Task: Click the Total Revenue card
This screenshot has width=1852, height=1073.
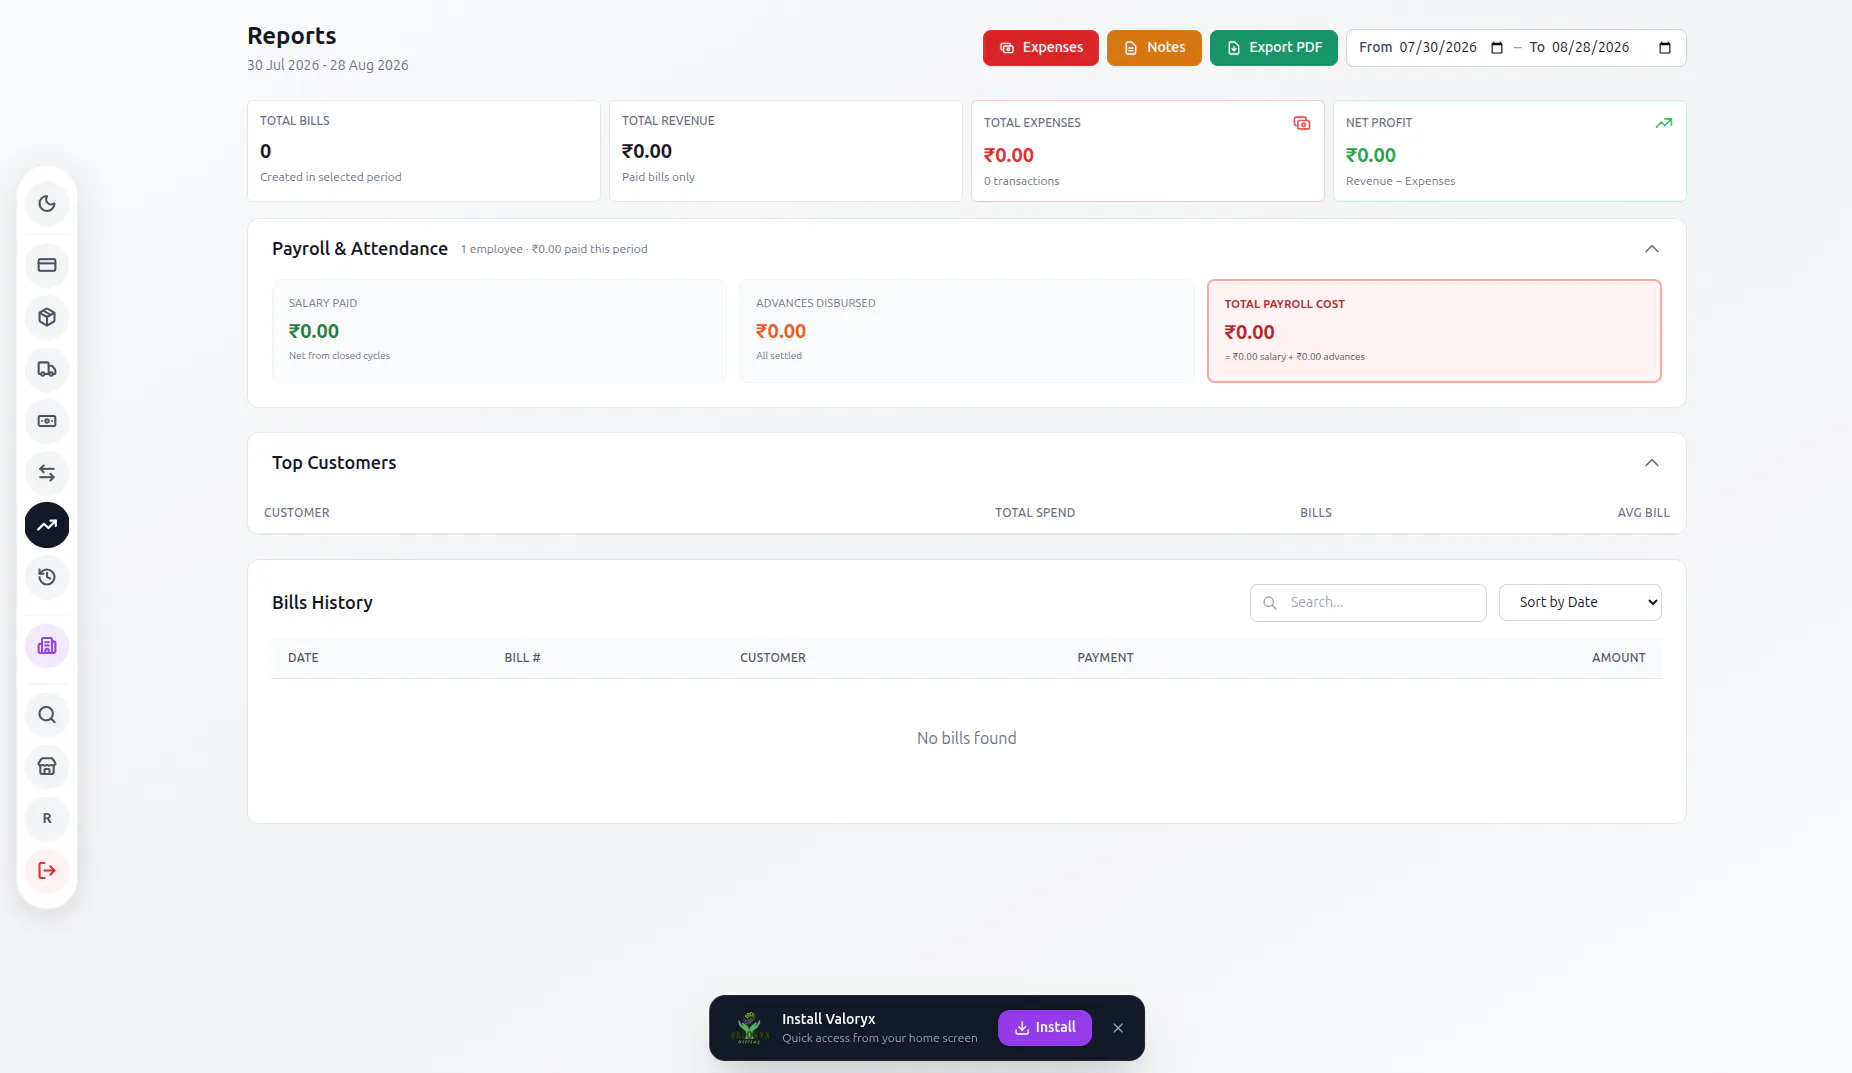Action: [786, 151]
